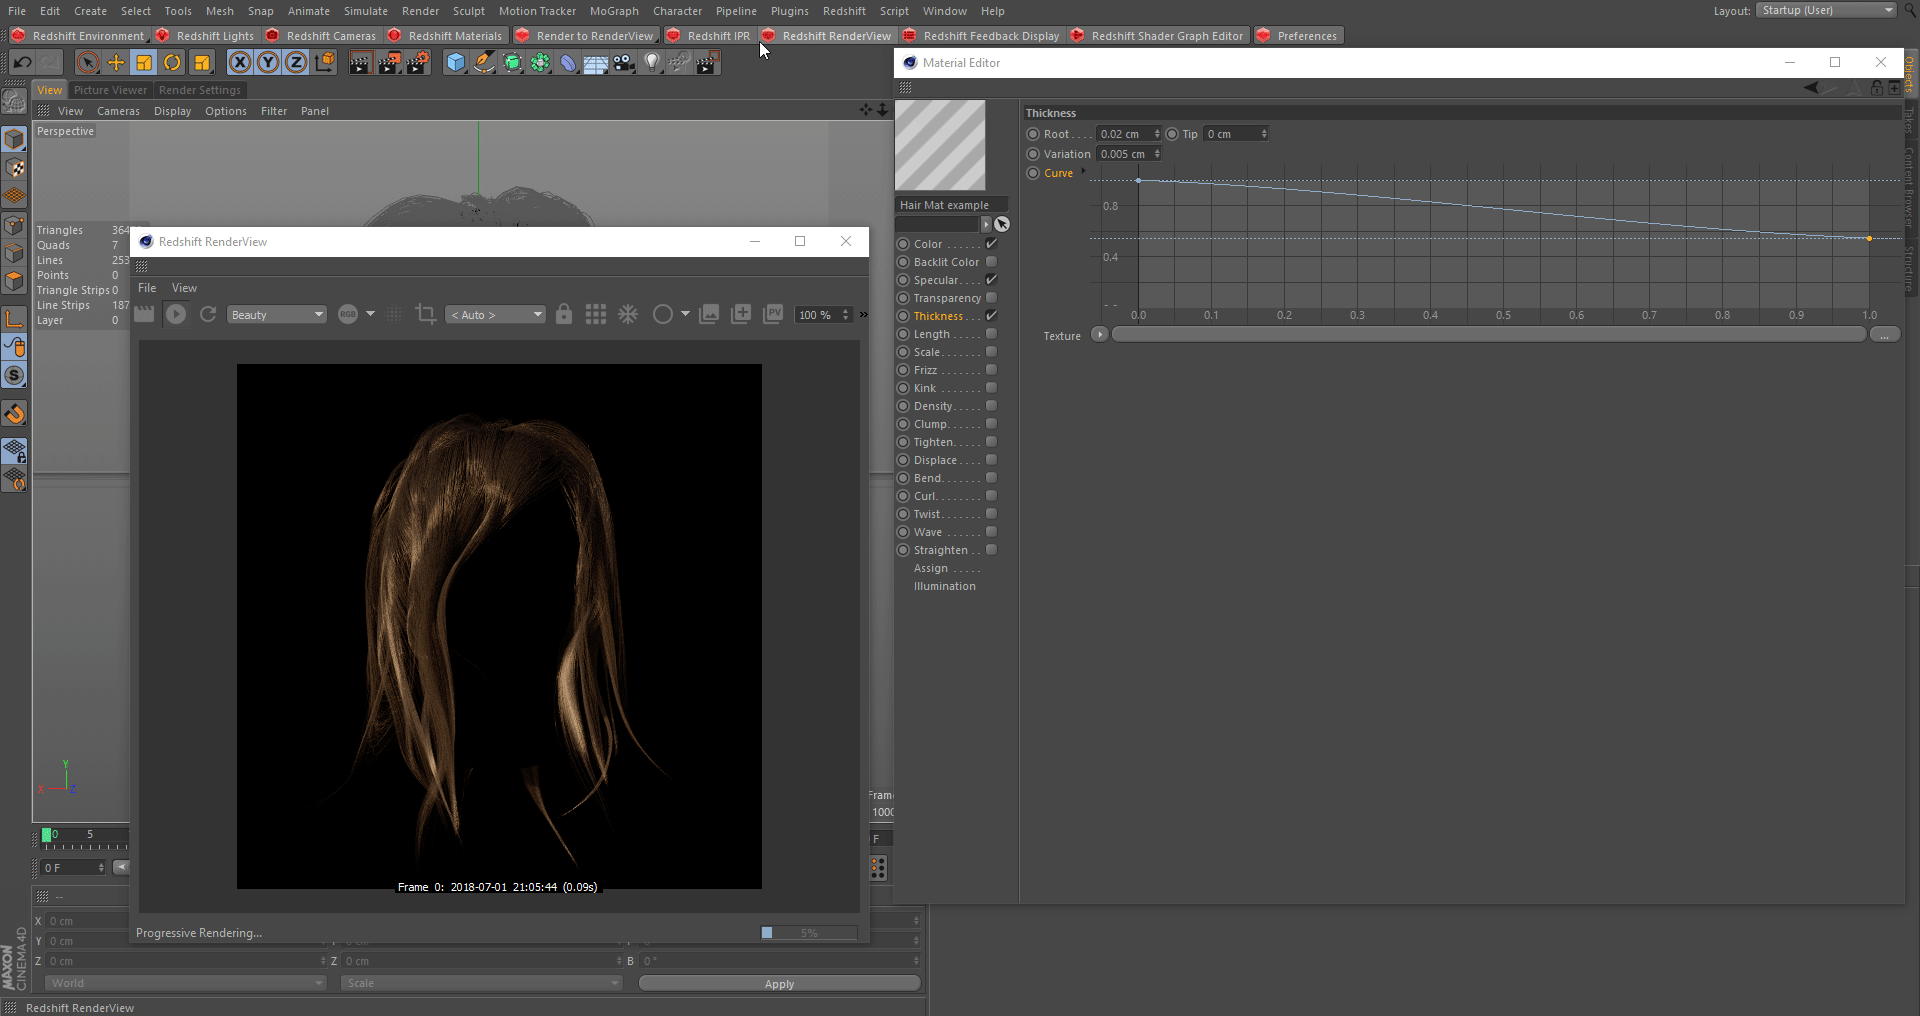Uncheck the Specular channel checkbox
The height and width of the screenshot is (1016, 1920).
coord(991,280)
